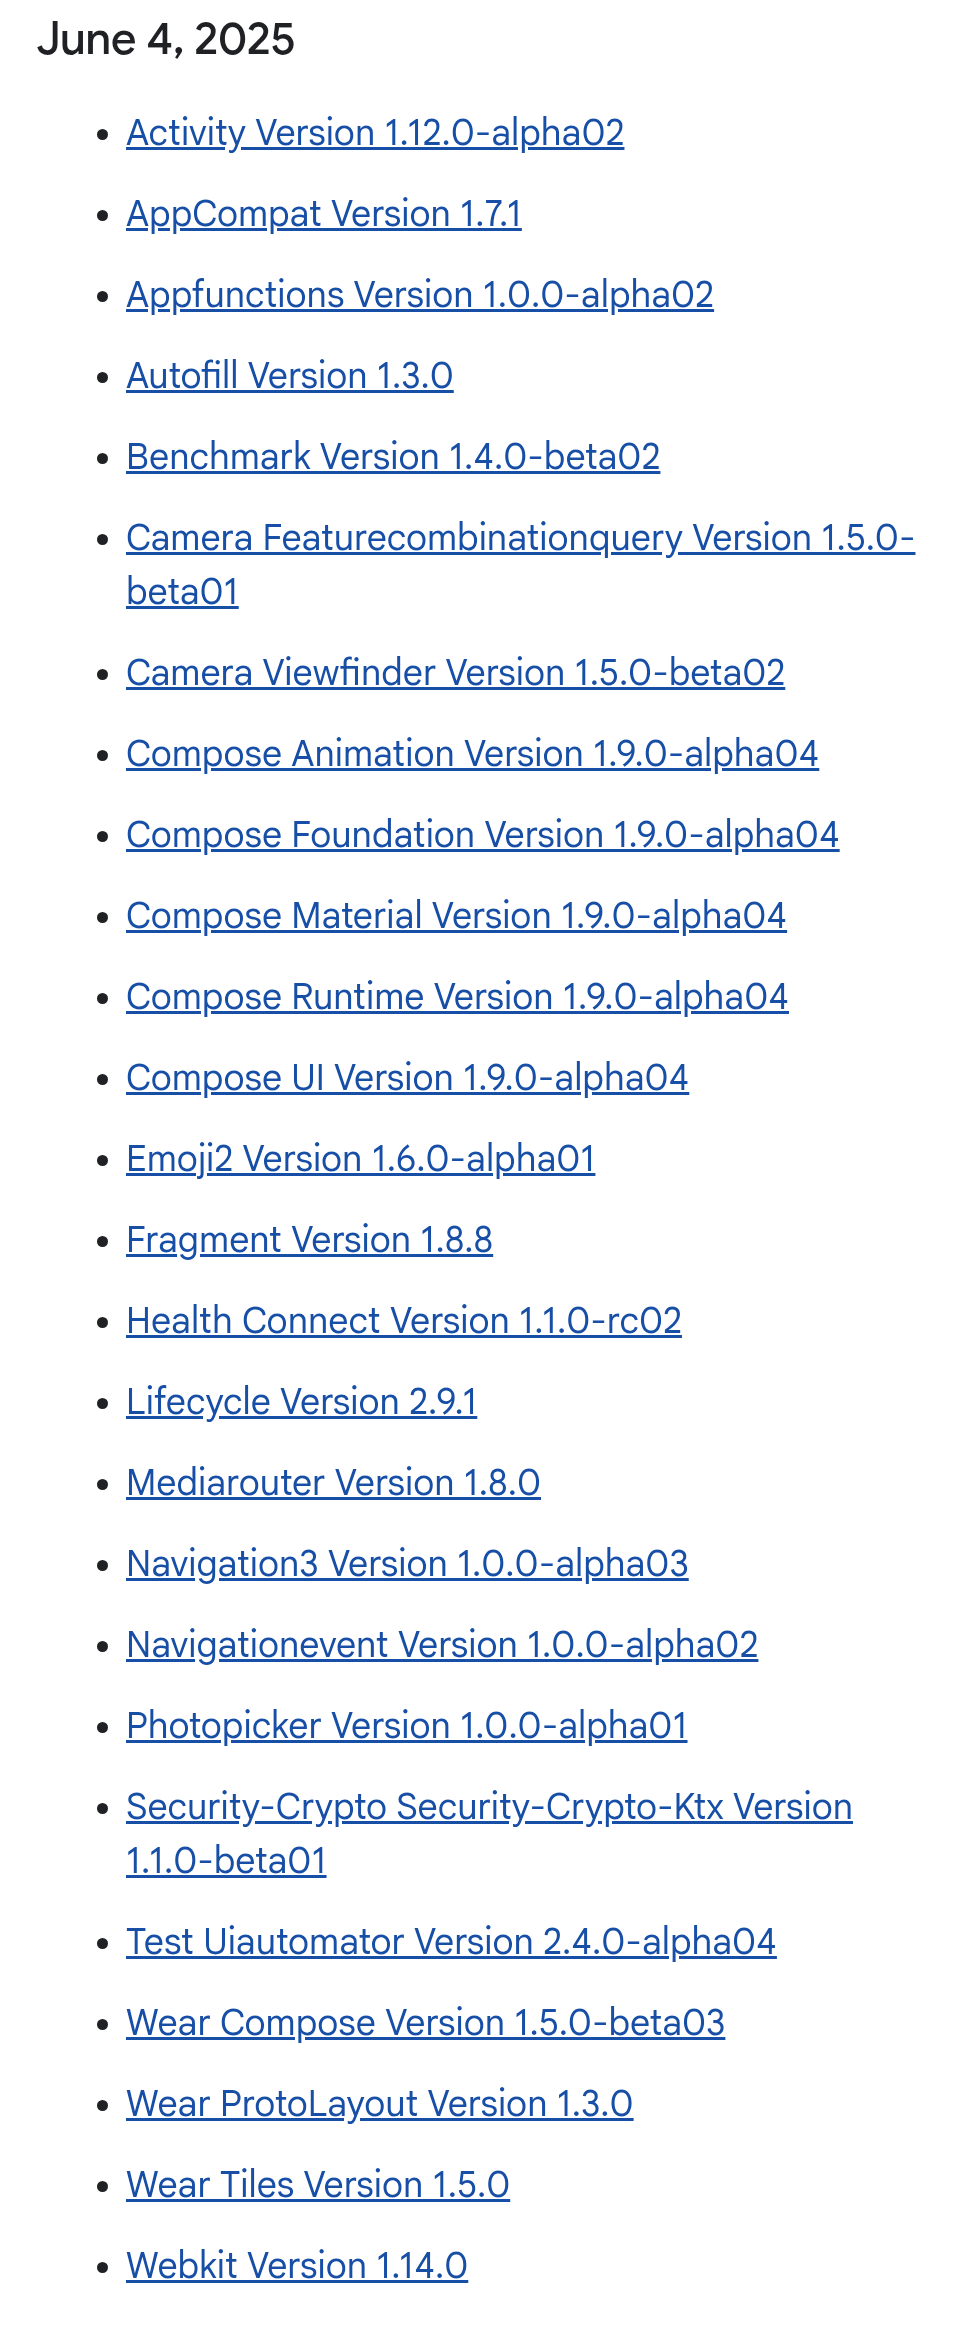This screenshot has height=2340, width=960.
Task: Open Compose Foundation Version 1.9.0-alpha04
Action: click(x=483, y=835)
